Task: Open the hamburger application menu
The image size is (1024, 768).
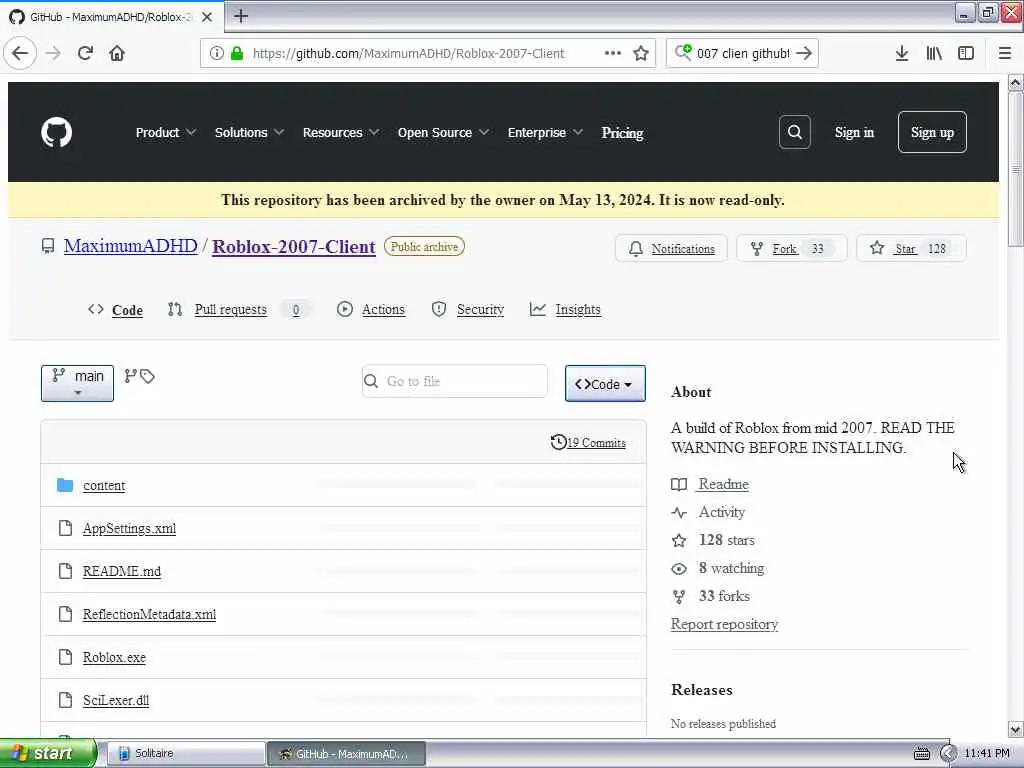Action: coord(1005,54)
